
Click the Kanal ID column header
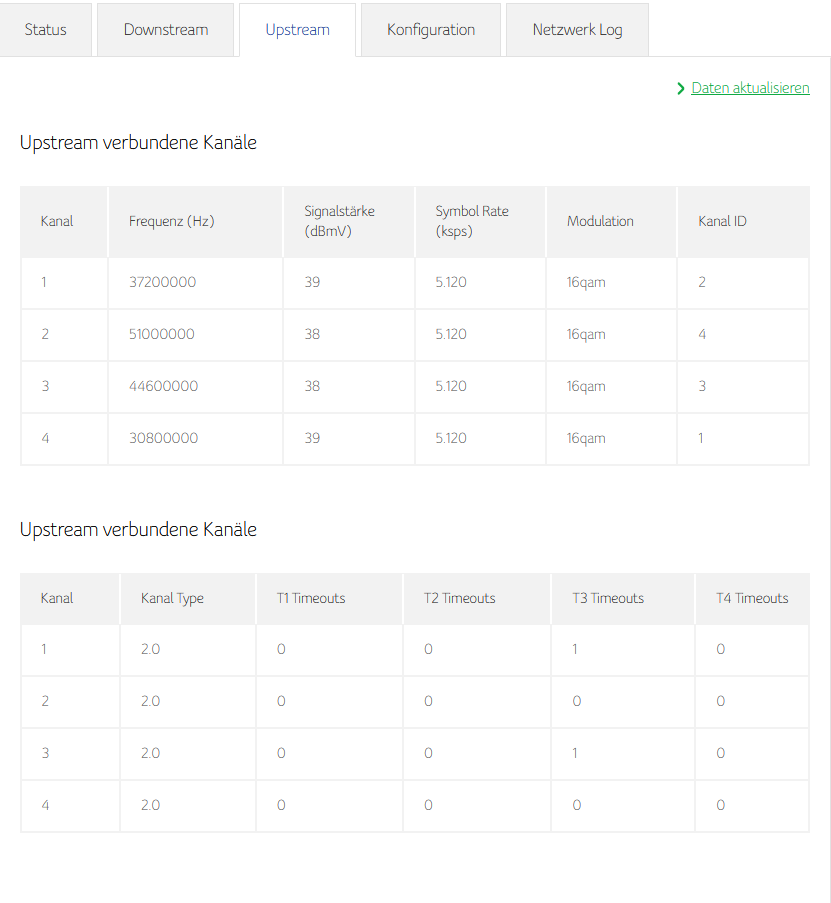tap(722, 221)
